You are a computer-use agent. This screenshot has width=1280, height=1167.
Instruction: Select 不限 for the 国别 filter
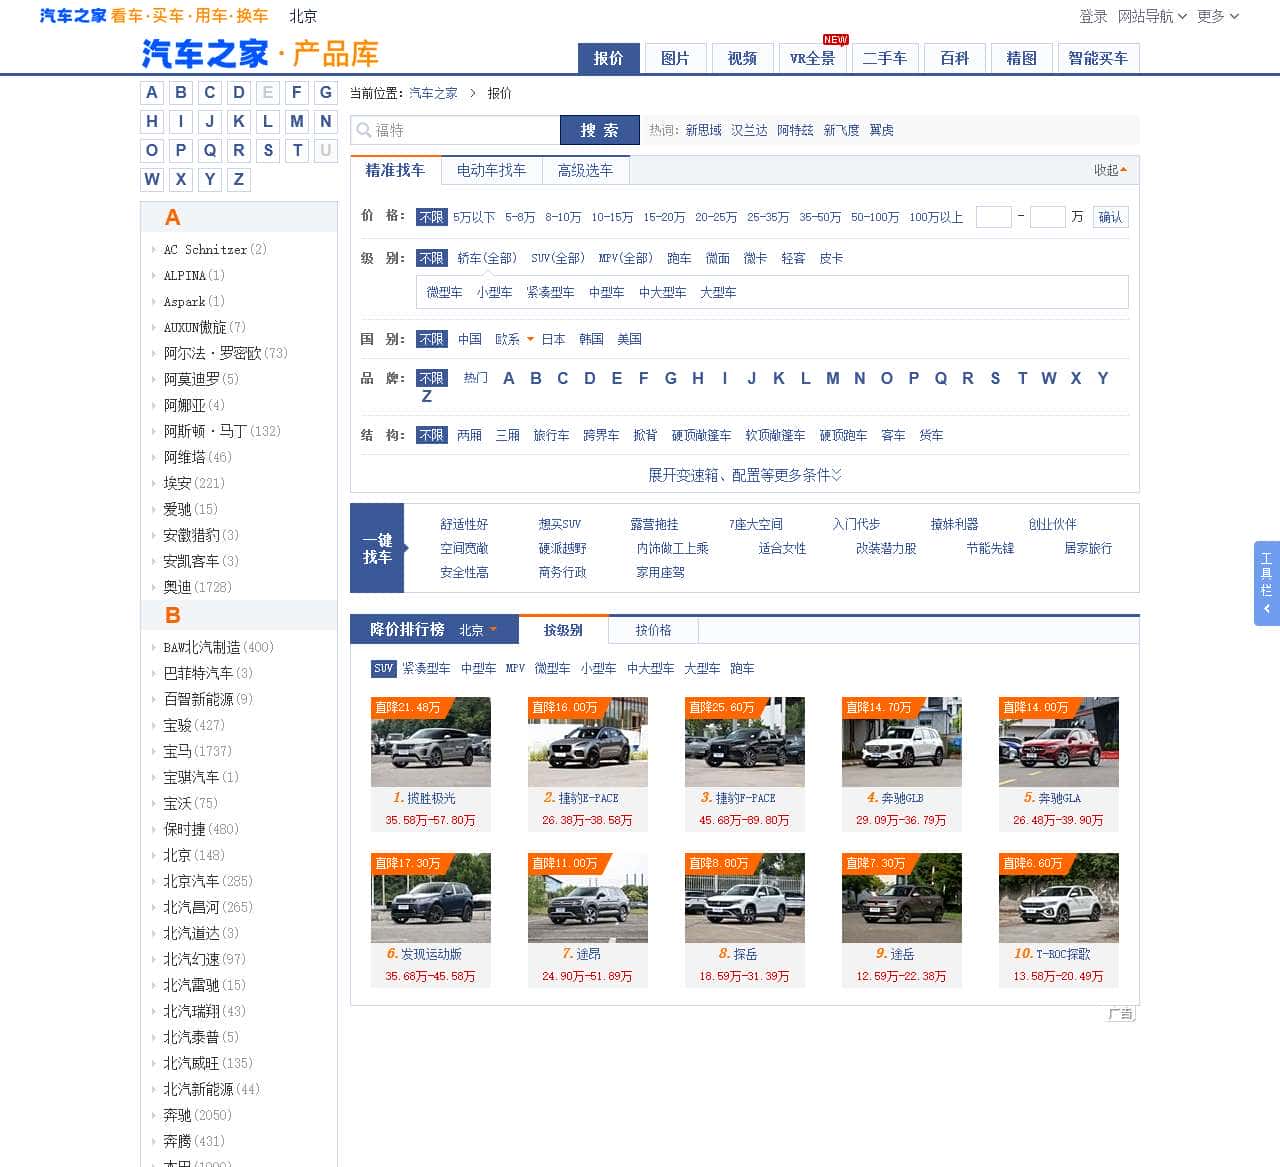(x=432, y=339)
